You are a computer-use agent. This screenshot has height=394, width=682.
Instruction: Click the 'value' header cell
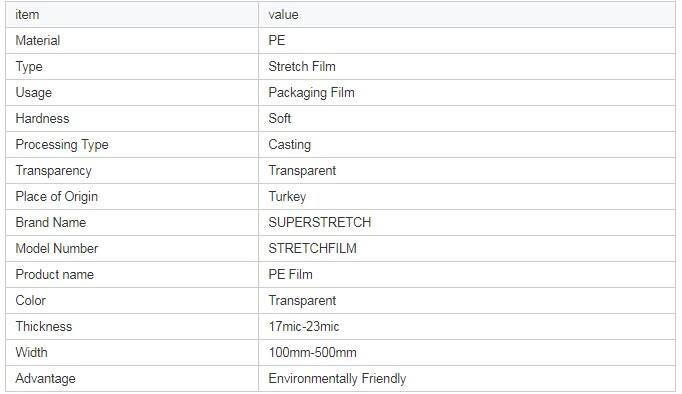pos(467,15)
